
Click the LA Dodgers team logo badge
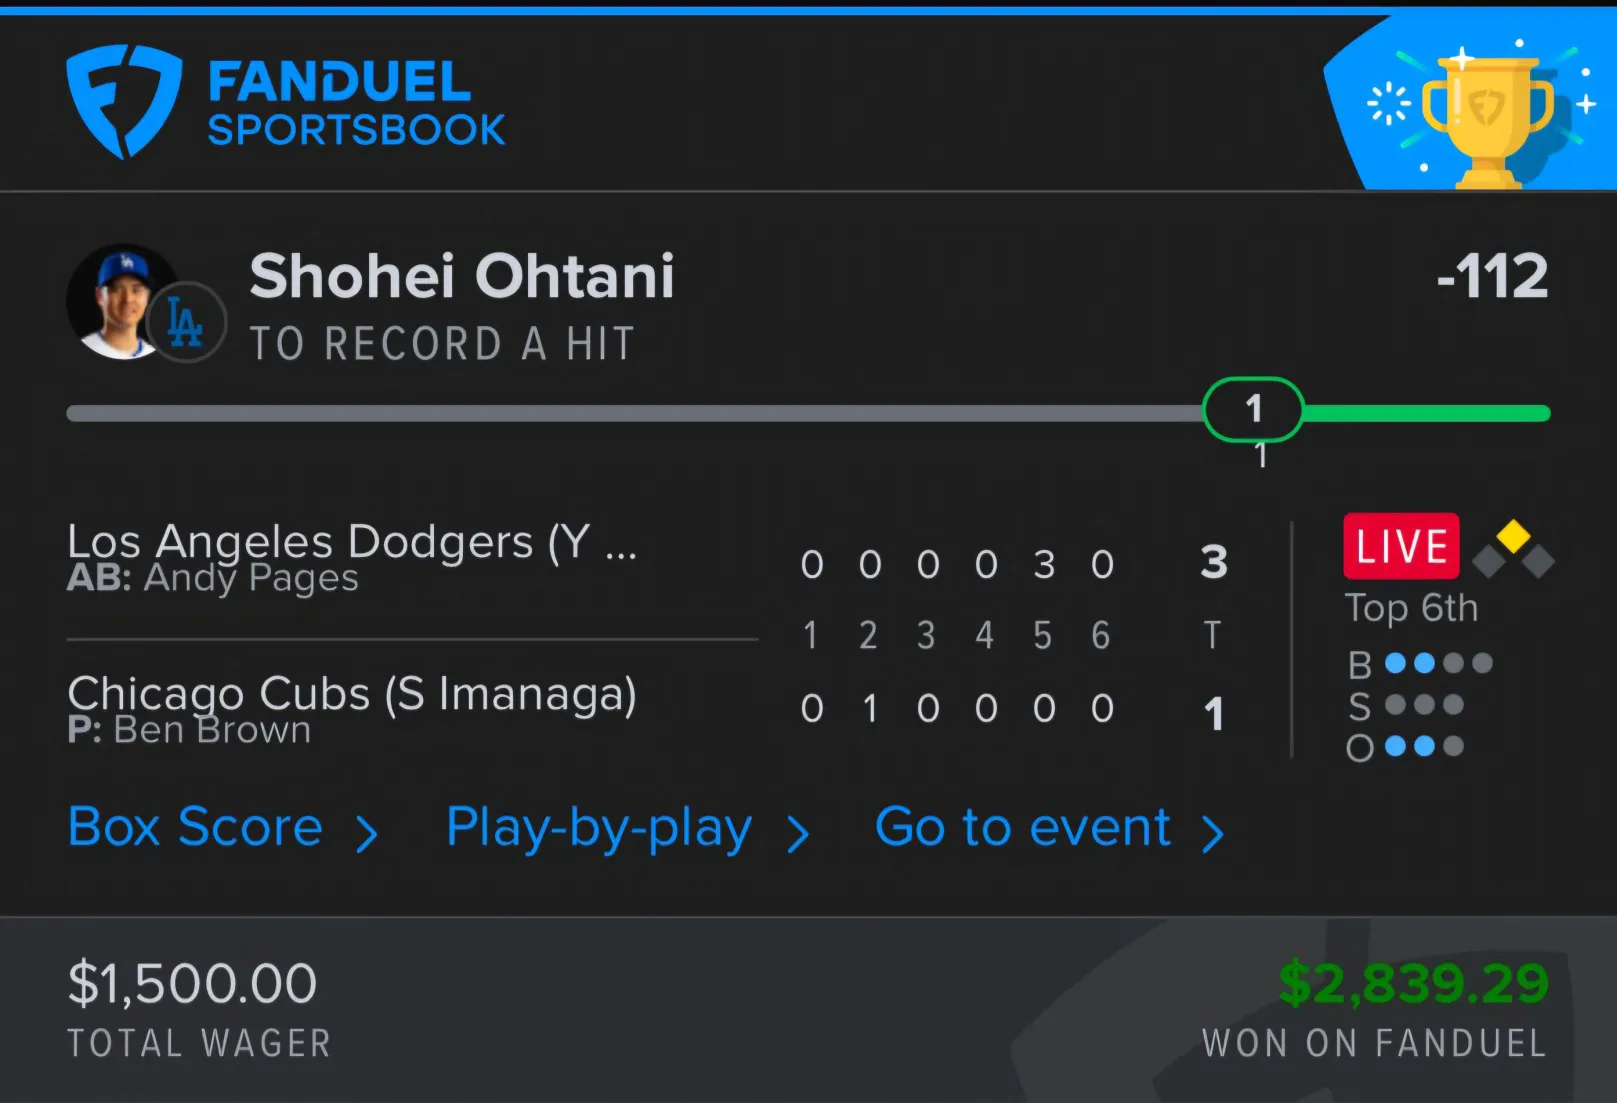click(x=186, y=322)
